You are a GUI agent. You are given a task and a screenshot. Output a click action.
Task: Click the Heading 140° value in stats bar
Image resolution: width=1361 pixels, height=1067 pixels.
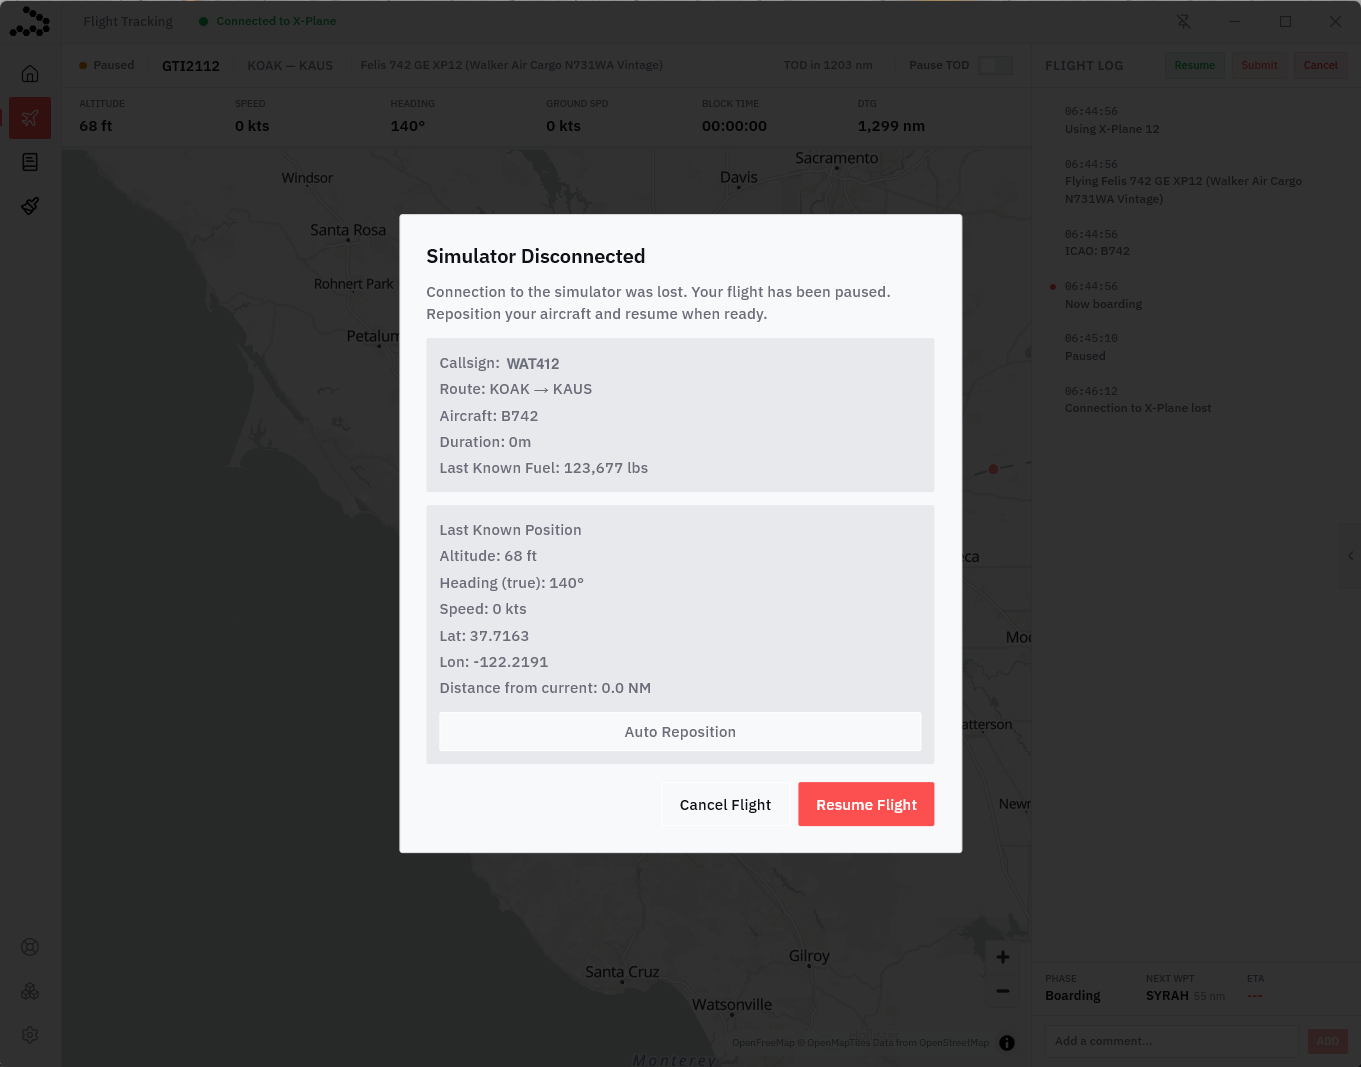tap(408, 126)
